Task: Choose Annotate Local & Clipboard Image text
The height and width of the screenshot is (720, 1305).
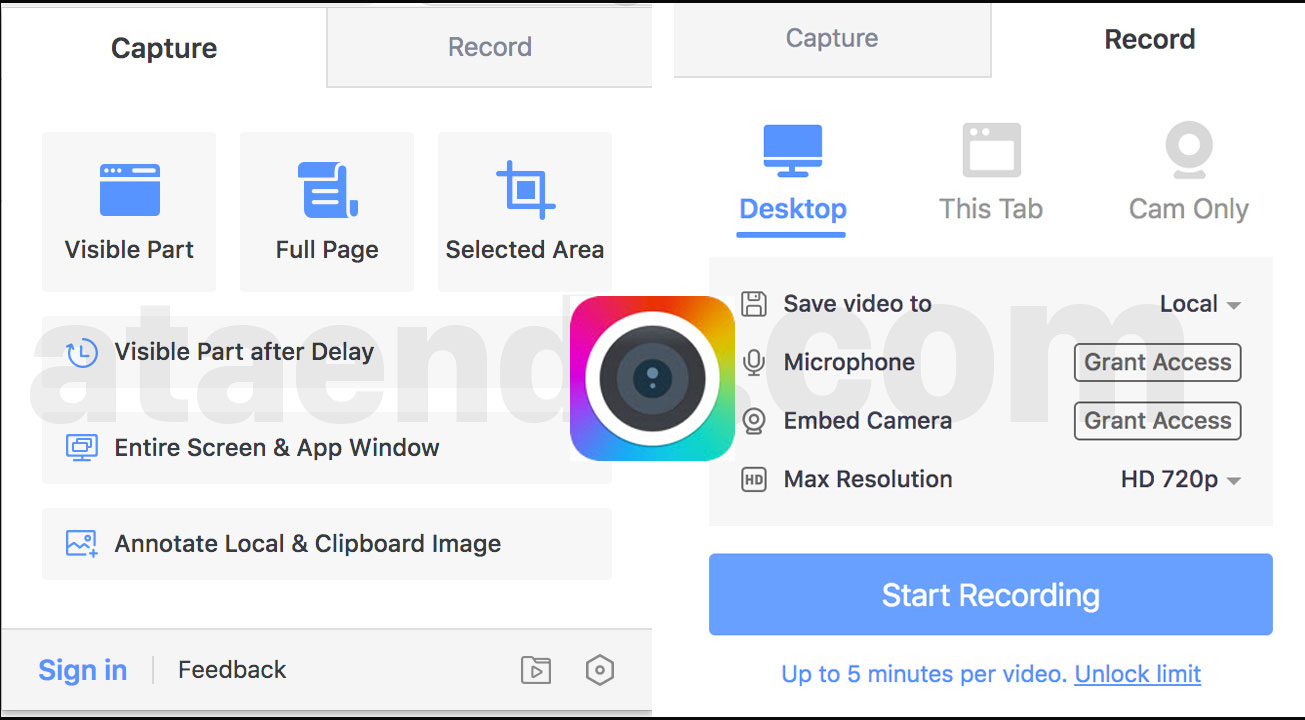Action: click(x=308, y=544)
